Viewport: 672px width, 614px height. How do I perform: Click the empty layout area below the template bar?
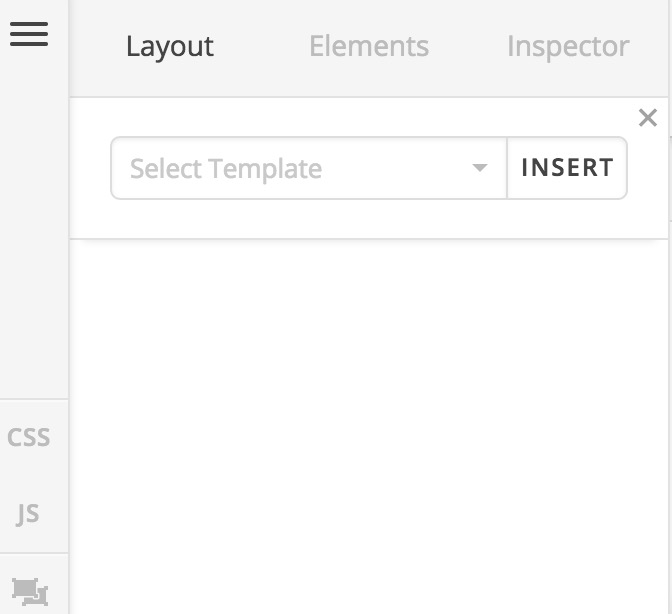[x=370, y=420]
